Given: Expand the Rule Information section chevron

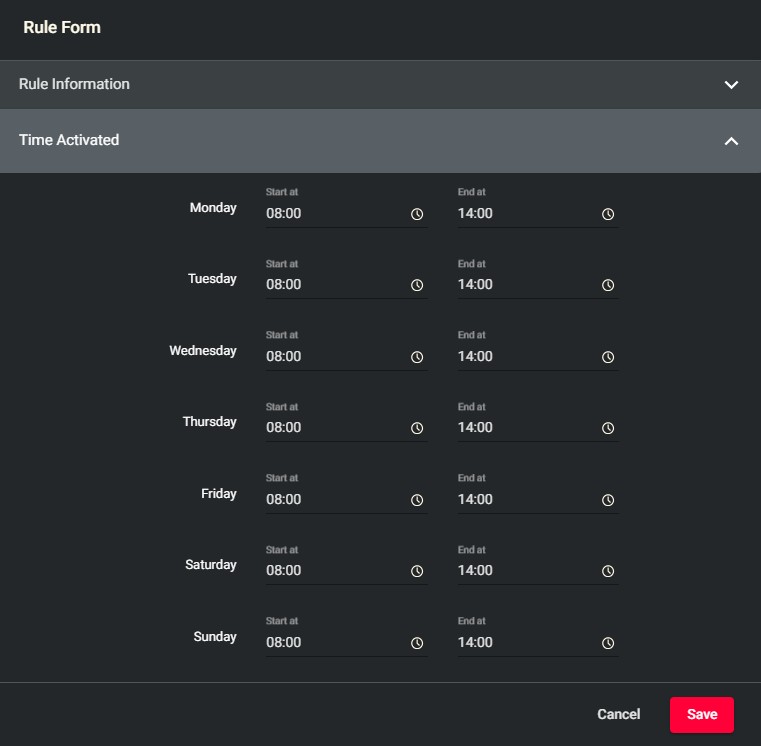Looking at the screenshot, I should coord(731,85).
